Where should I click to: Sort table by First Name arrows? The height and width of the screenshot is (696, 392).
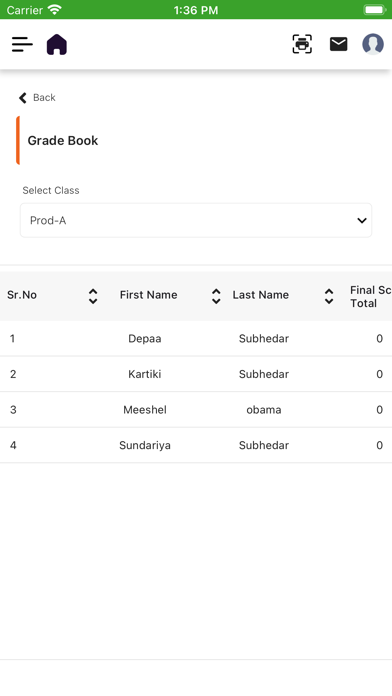[216, 296]
